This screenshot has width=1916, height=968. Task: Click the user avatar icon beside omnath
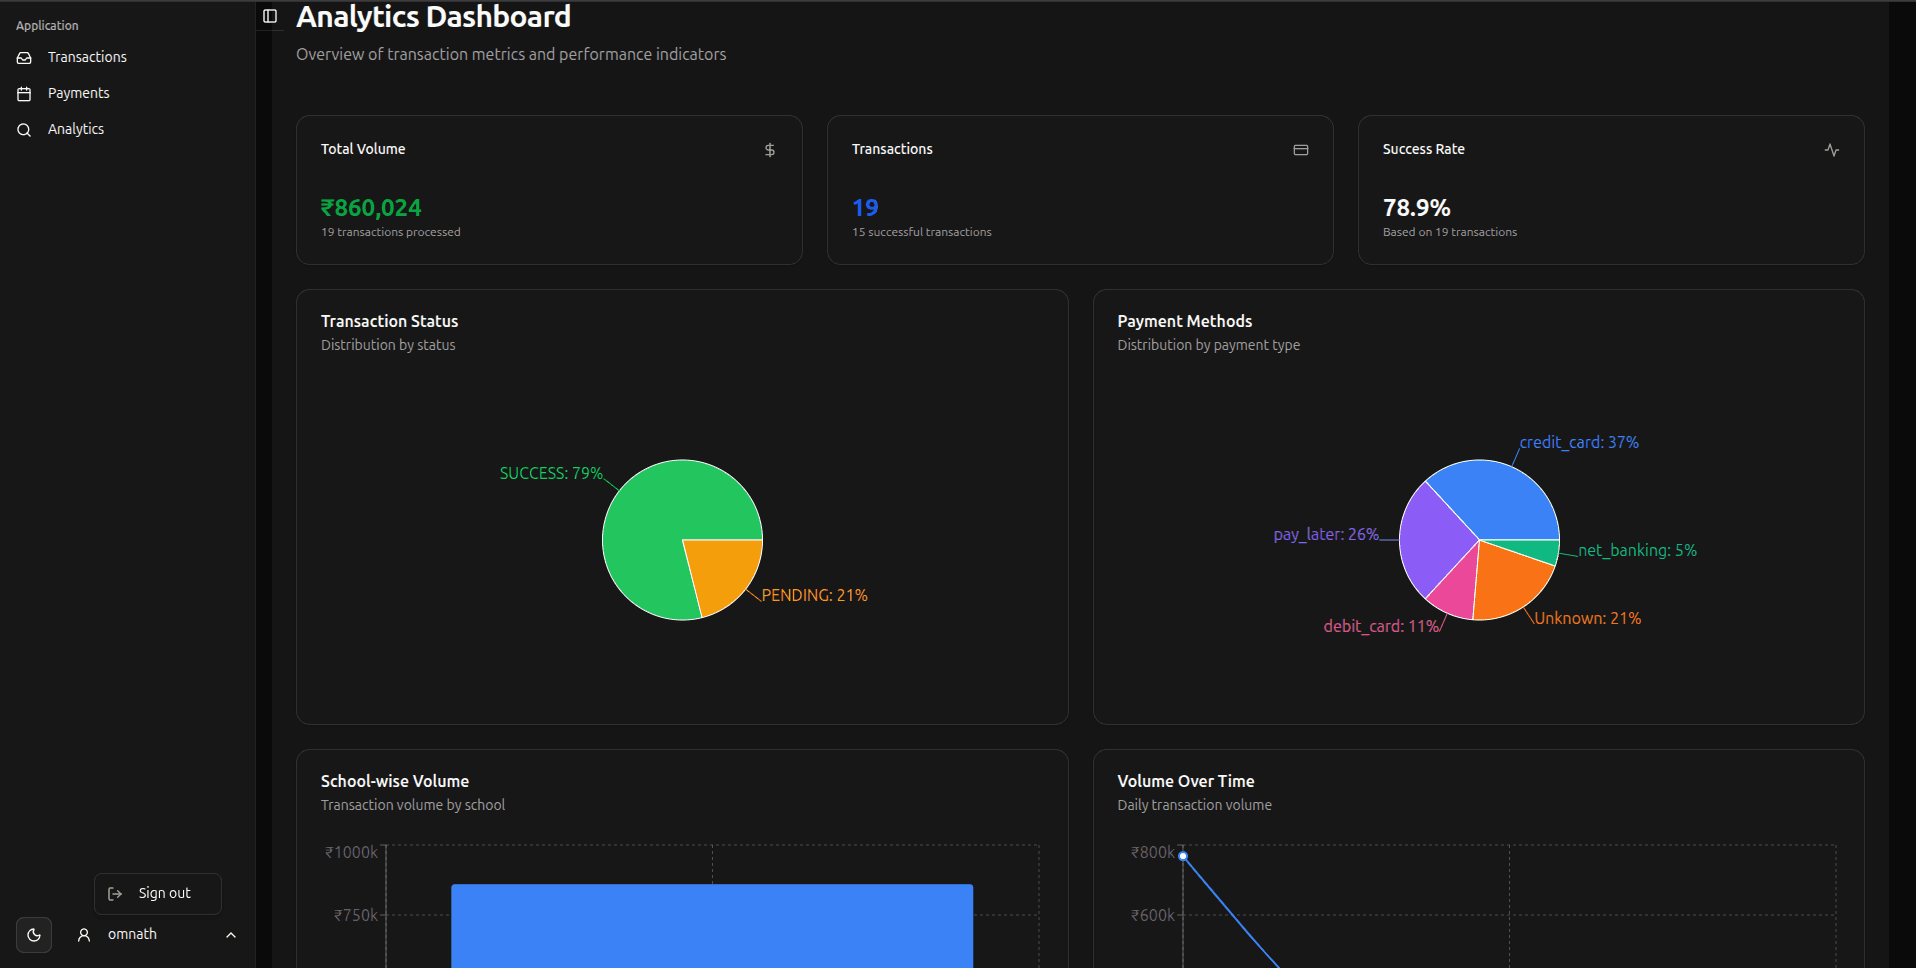[x=84, y=935]
